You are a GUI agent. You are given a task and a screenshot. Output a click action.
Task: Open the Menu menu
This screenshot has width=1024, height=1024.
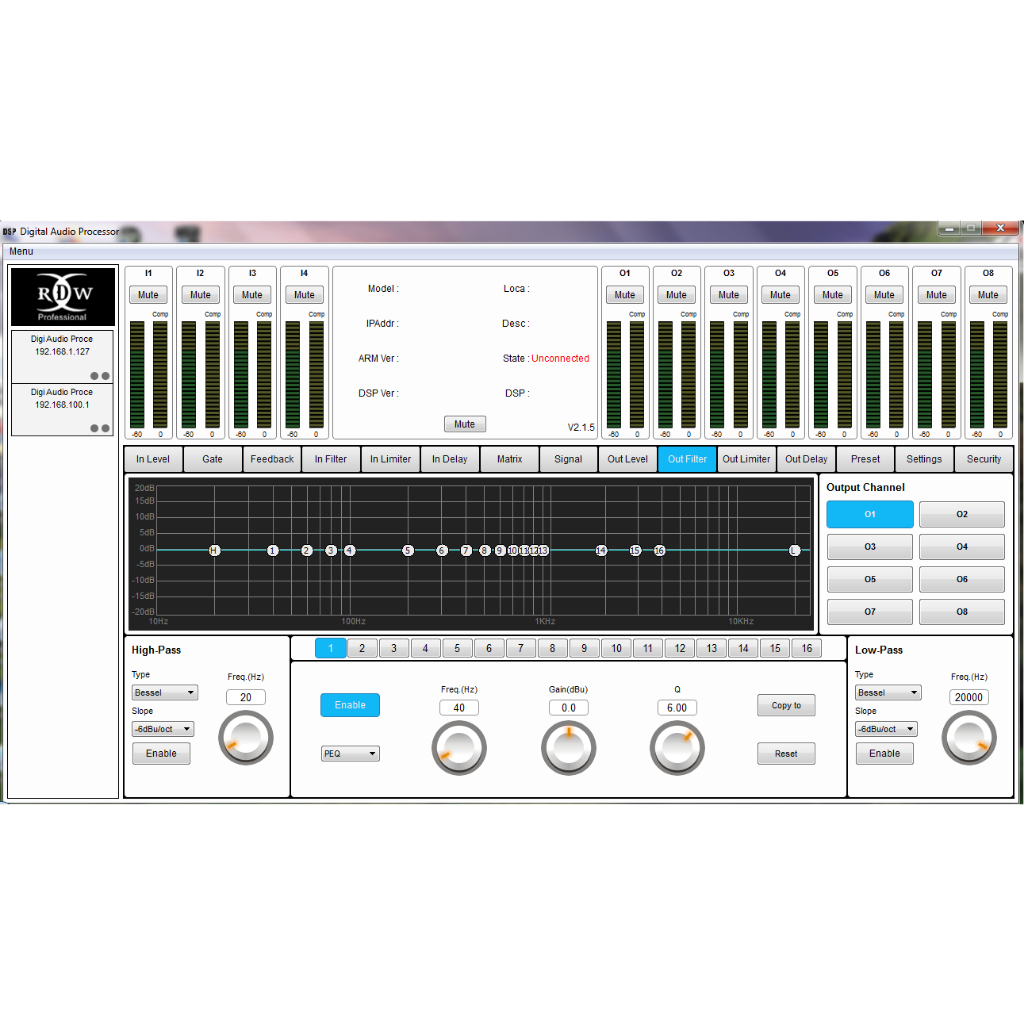click(21, 251)
